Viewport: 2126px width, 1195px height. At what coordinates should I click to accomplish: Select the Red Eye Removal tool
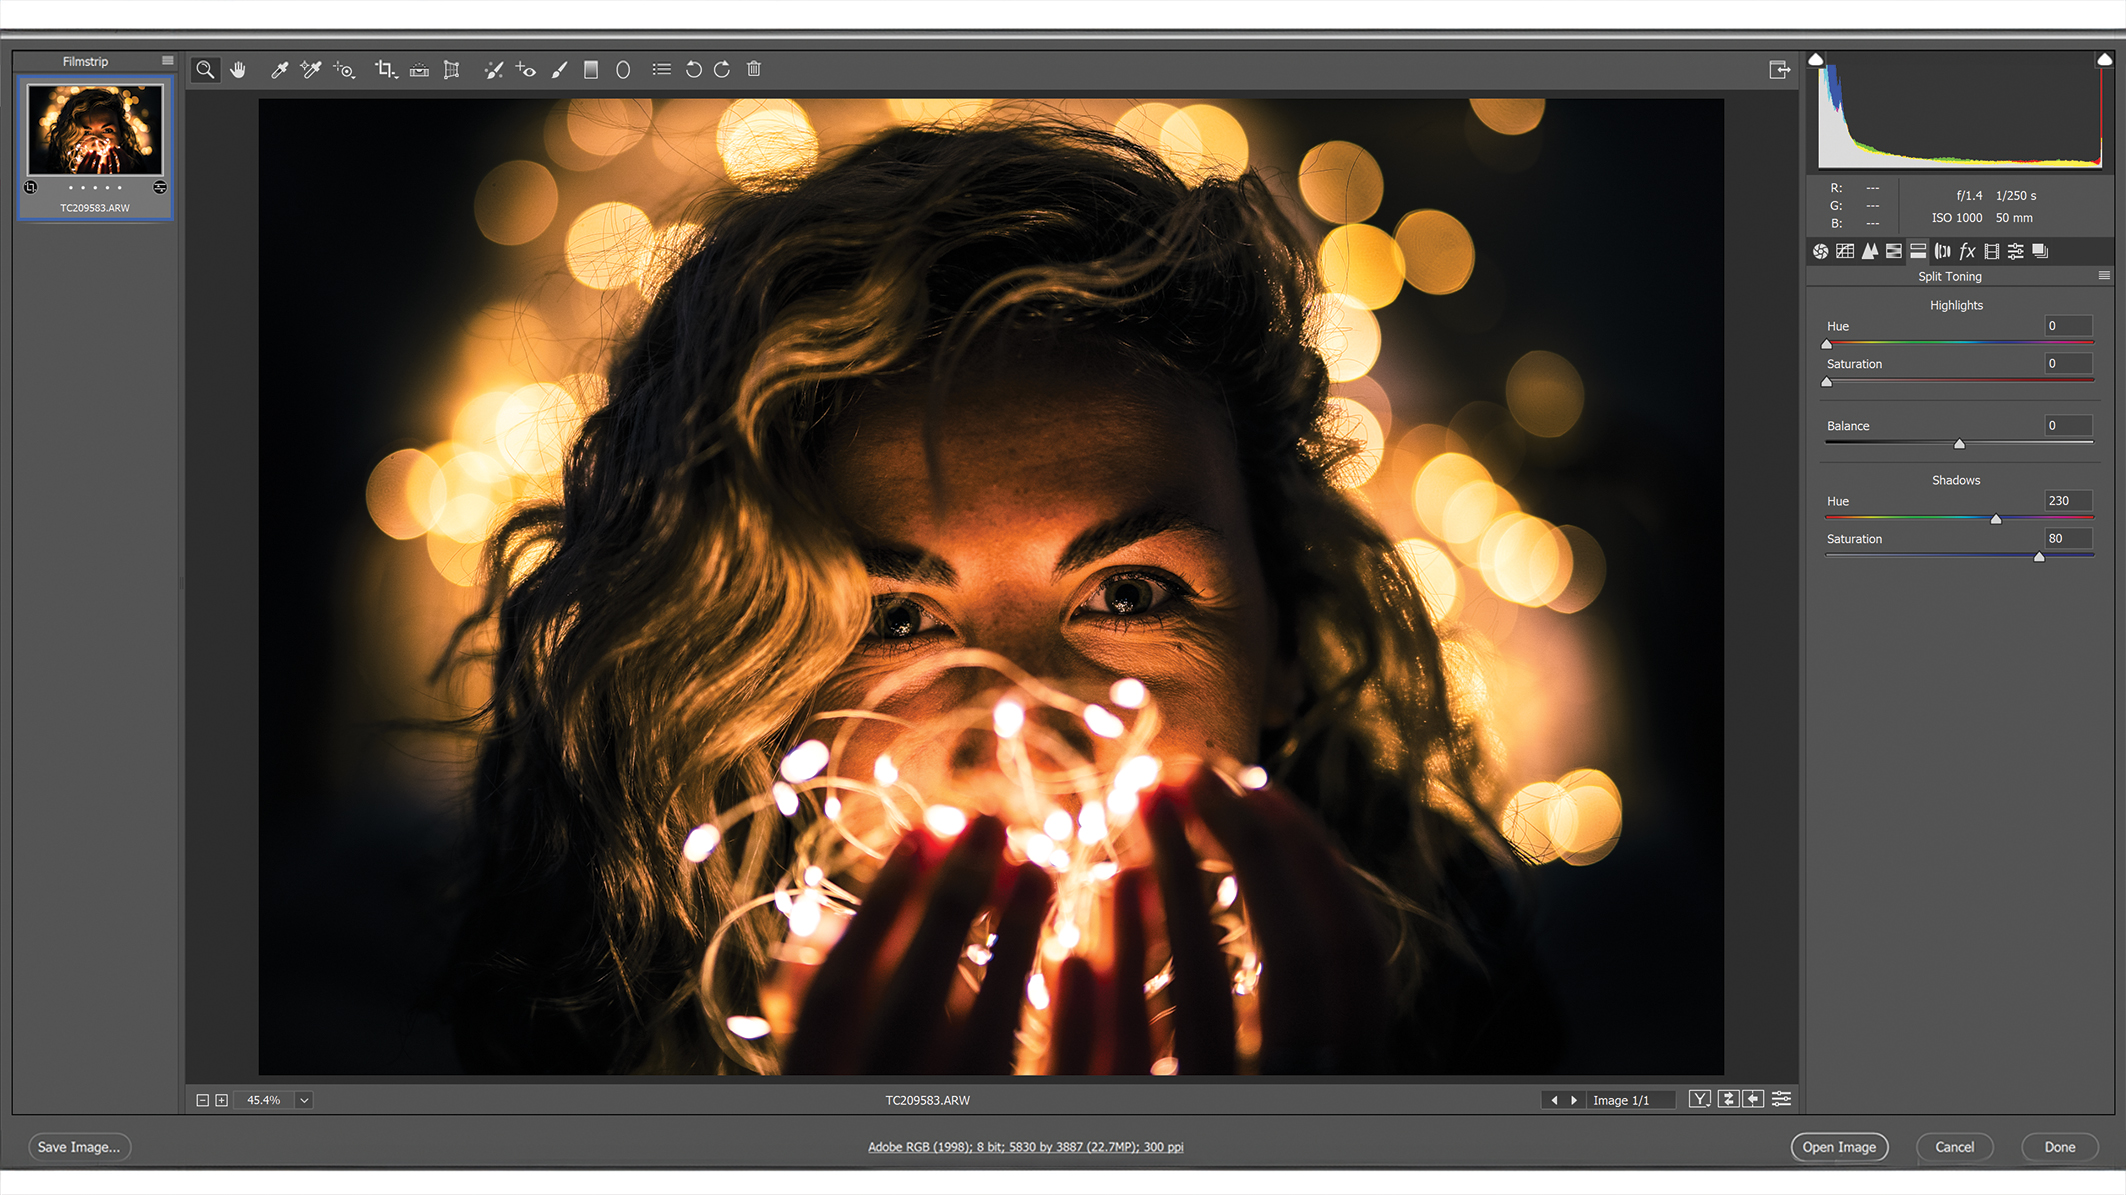pyautogui.click(x=527, y=69)
